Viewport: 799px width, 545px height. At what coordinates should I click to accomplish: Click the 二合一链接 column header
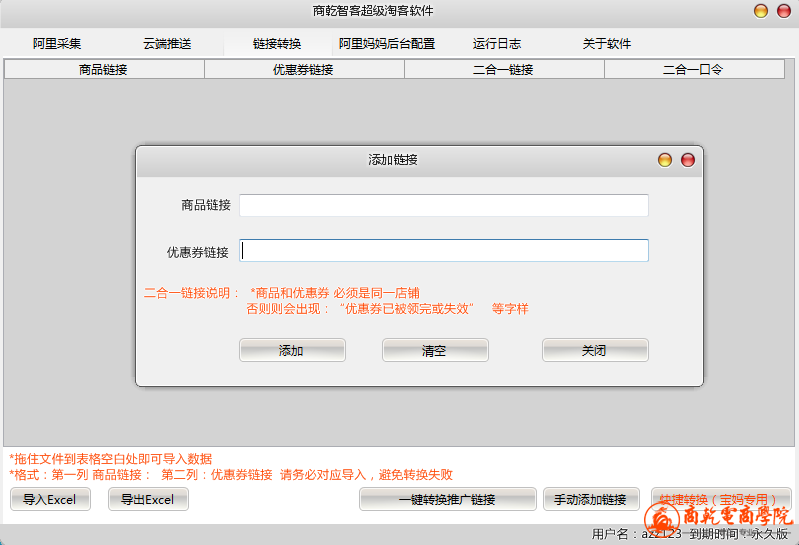click(504, 70)
